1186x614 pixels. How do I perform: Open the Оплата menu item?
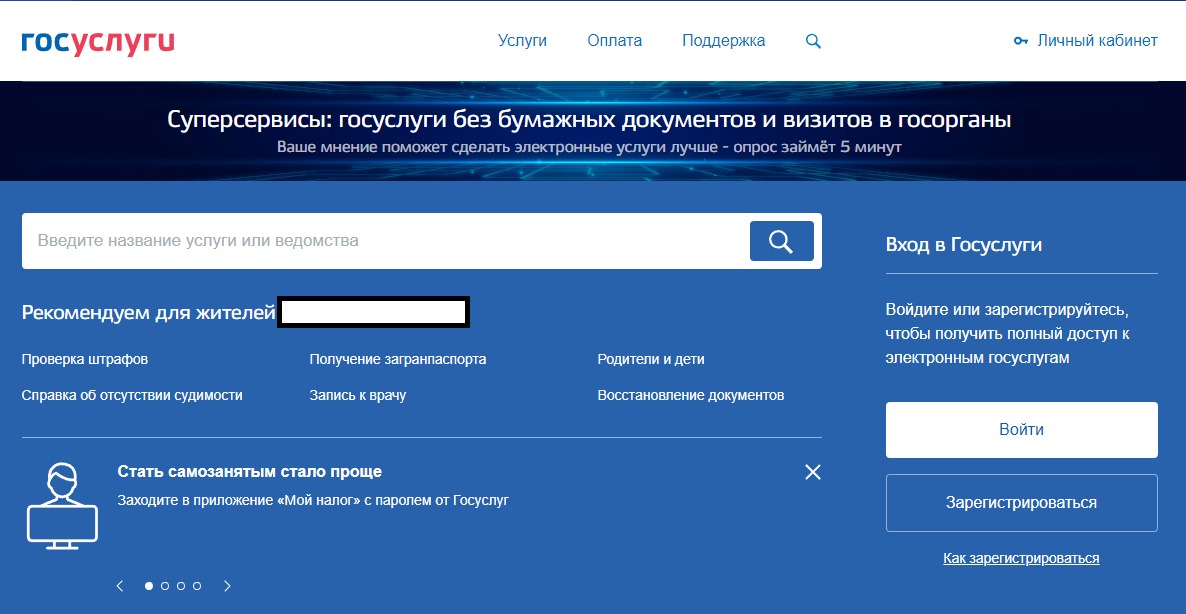coord(614,41)
